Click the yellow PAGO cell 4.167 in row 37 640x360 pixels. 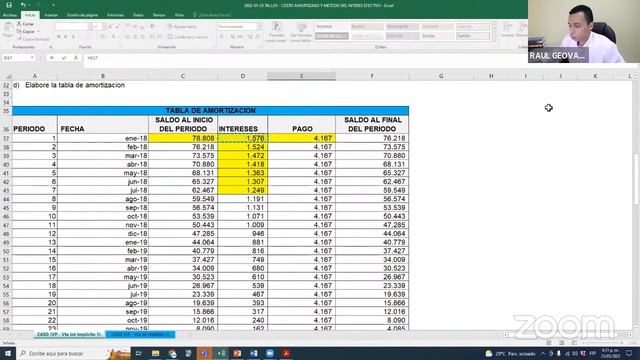point(302,138)
